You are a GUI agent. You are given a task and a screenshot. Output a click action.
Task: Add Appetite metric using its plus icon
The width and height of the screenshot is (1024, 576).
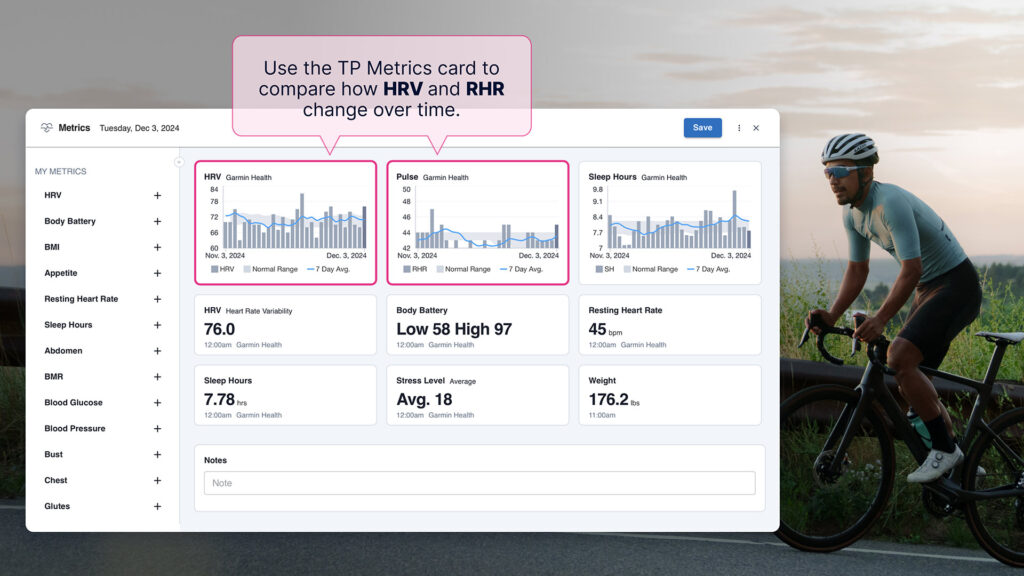(x=157, y=273)
